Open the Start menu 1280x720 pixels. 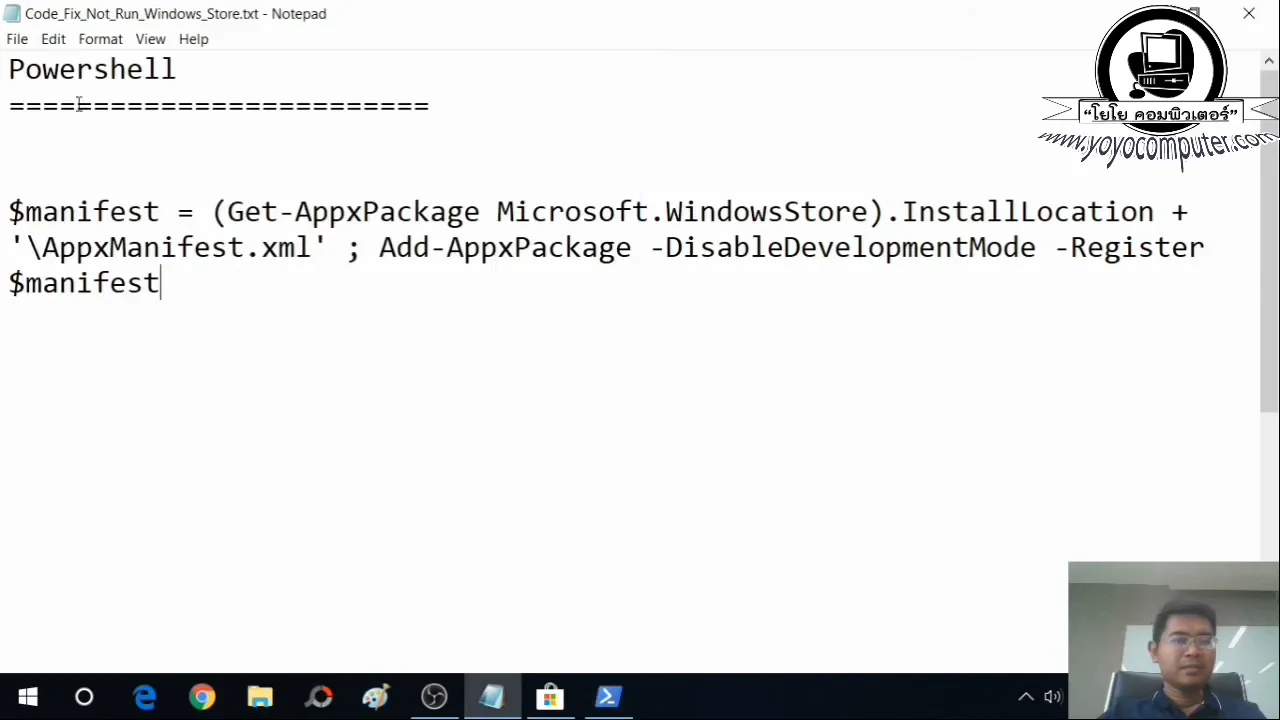(x=28, y=696)
